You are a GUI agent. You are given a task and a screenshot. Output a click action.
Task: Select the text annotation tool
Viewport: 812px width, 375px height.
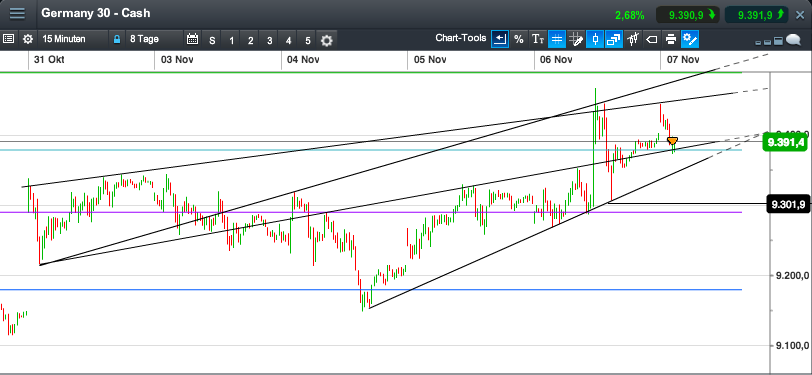538,39
